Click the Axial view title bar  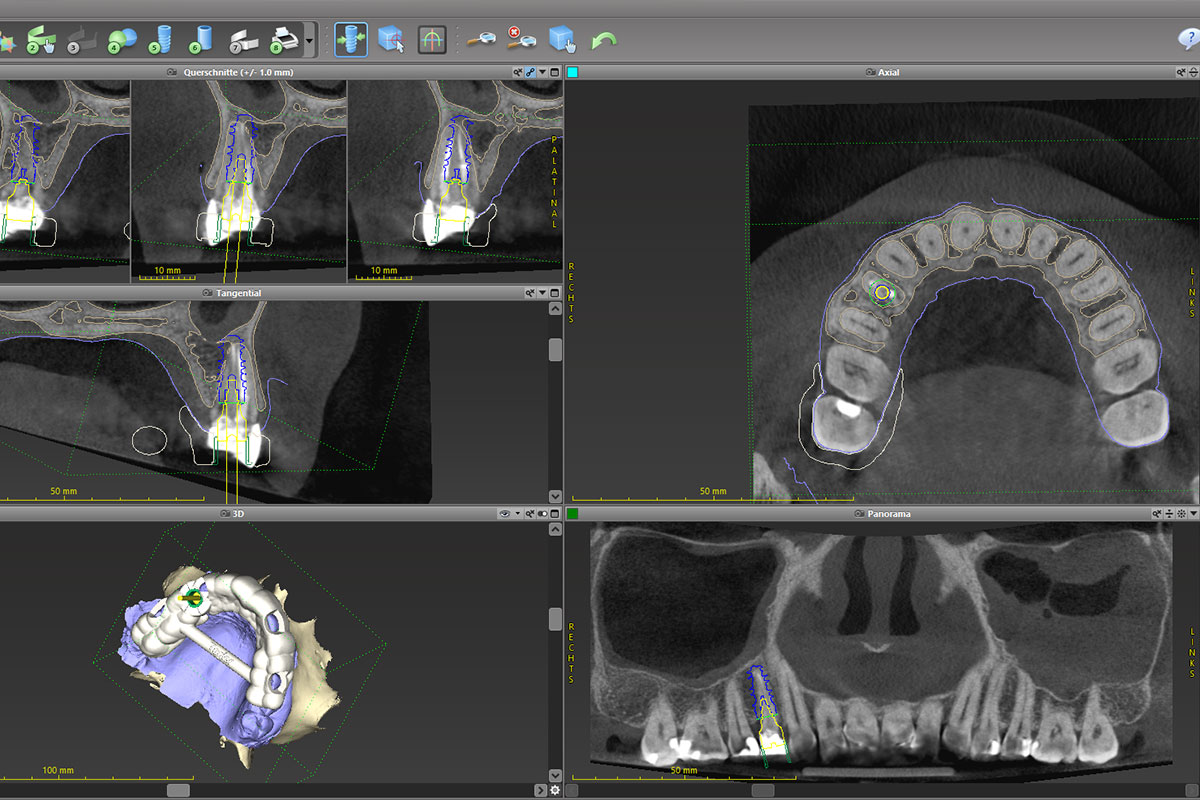pyautogui.click(x=880, y=72)
